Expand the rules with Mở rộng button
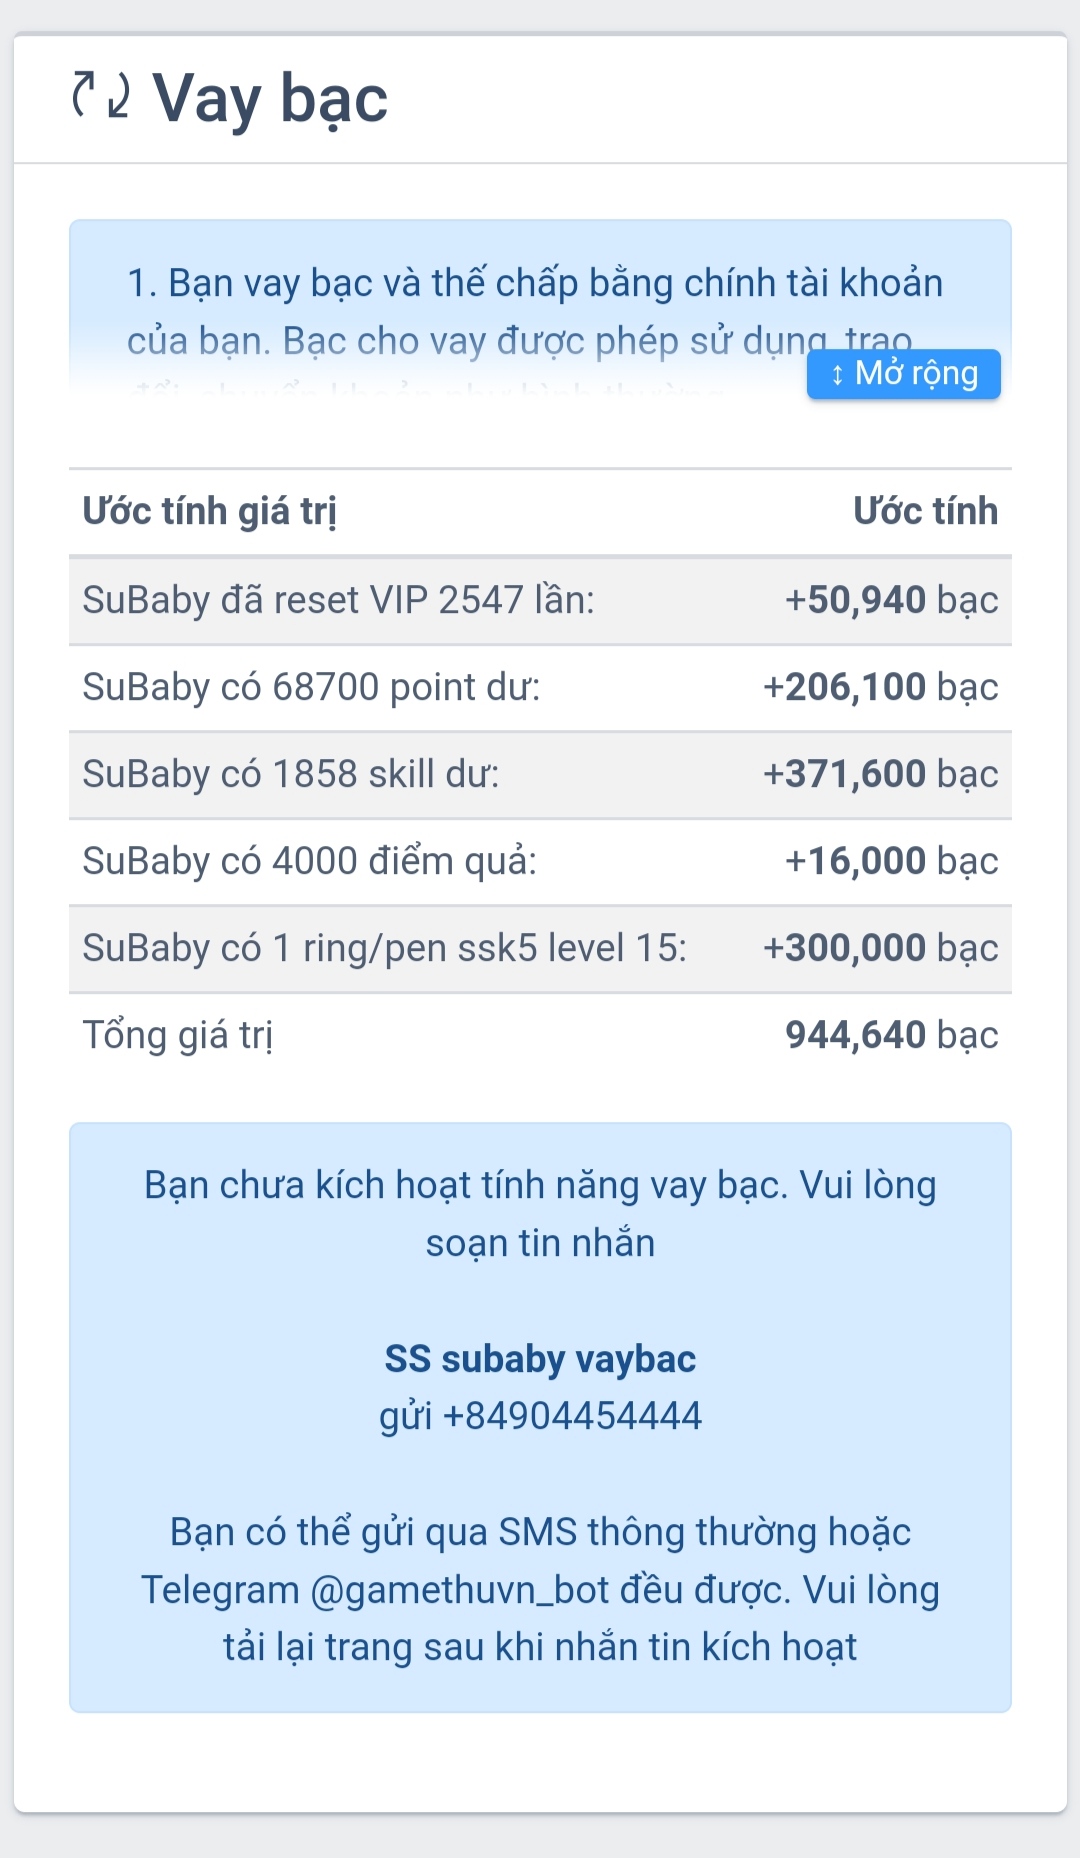 903,374
